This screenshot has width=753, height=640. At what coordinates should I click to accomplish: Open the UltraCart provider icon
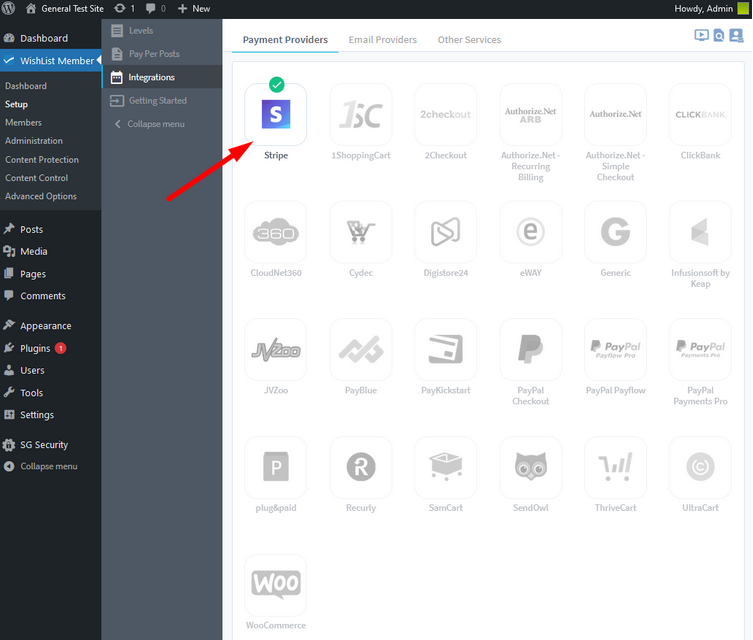click(700, 468)
